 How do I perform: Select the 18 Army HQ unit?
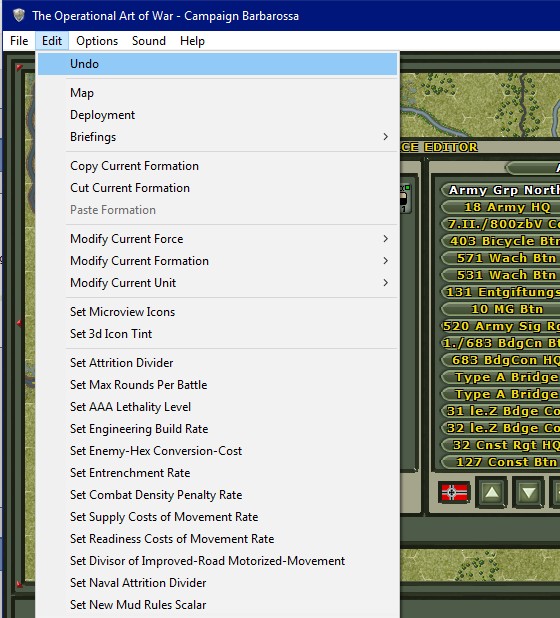click(507, 207)
